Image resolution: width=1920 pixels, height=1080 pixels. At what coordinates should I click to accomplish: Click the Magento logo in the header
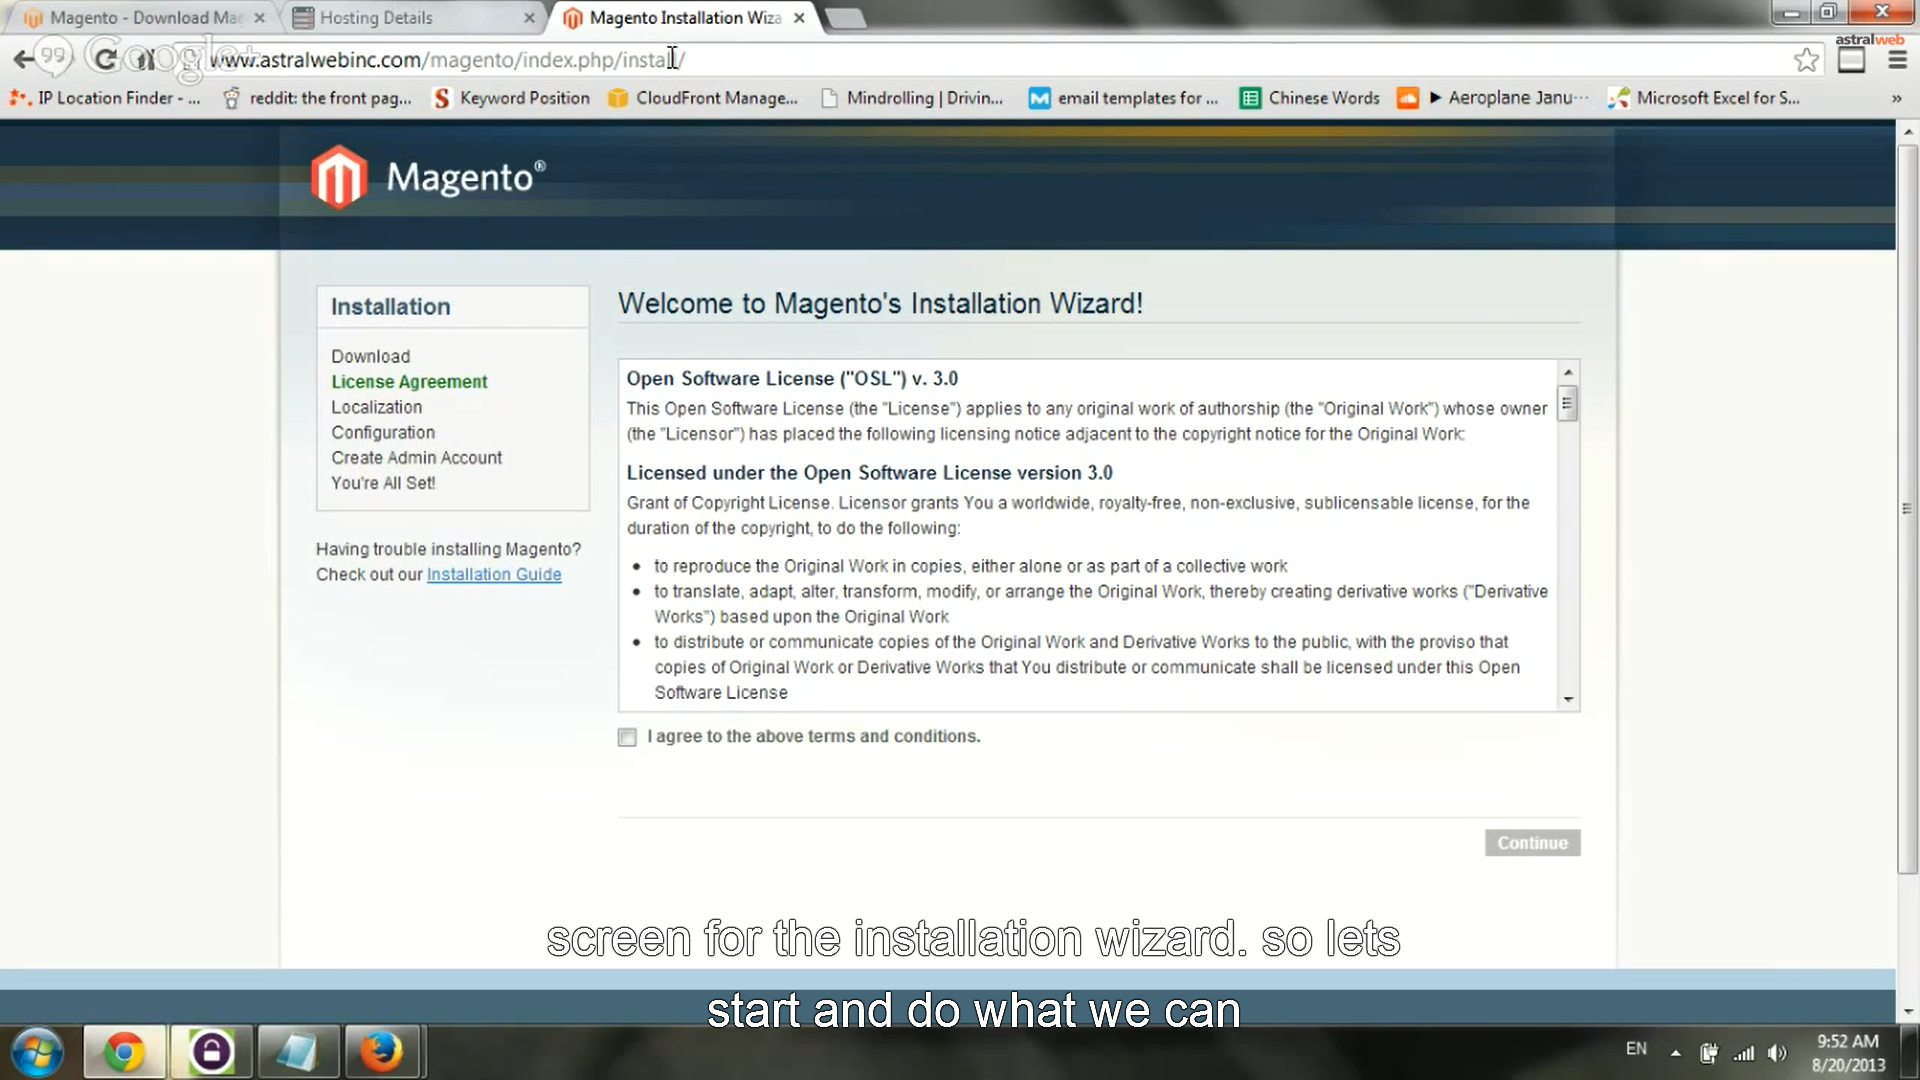coord(428,177)
